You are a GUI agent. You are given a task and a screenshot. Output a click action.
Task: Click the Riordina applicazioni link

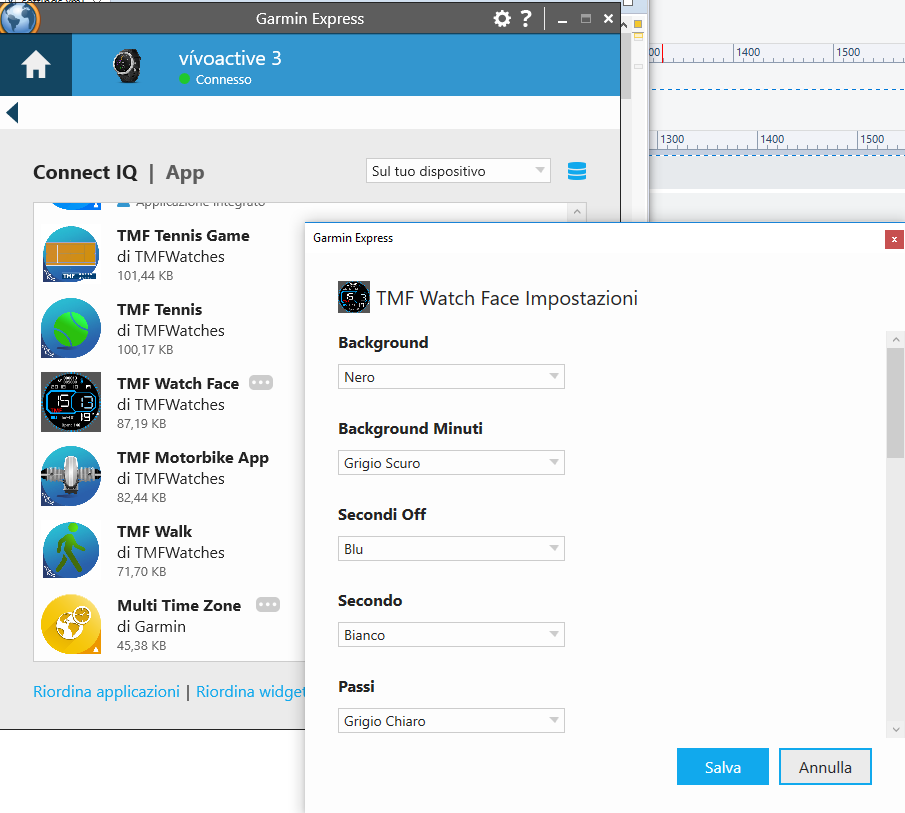pos(106,691)
